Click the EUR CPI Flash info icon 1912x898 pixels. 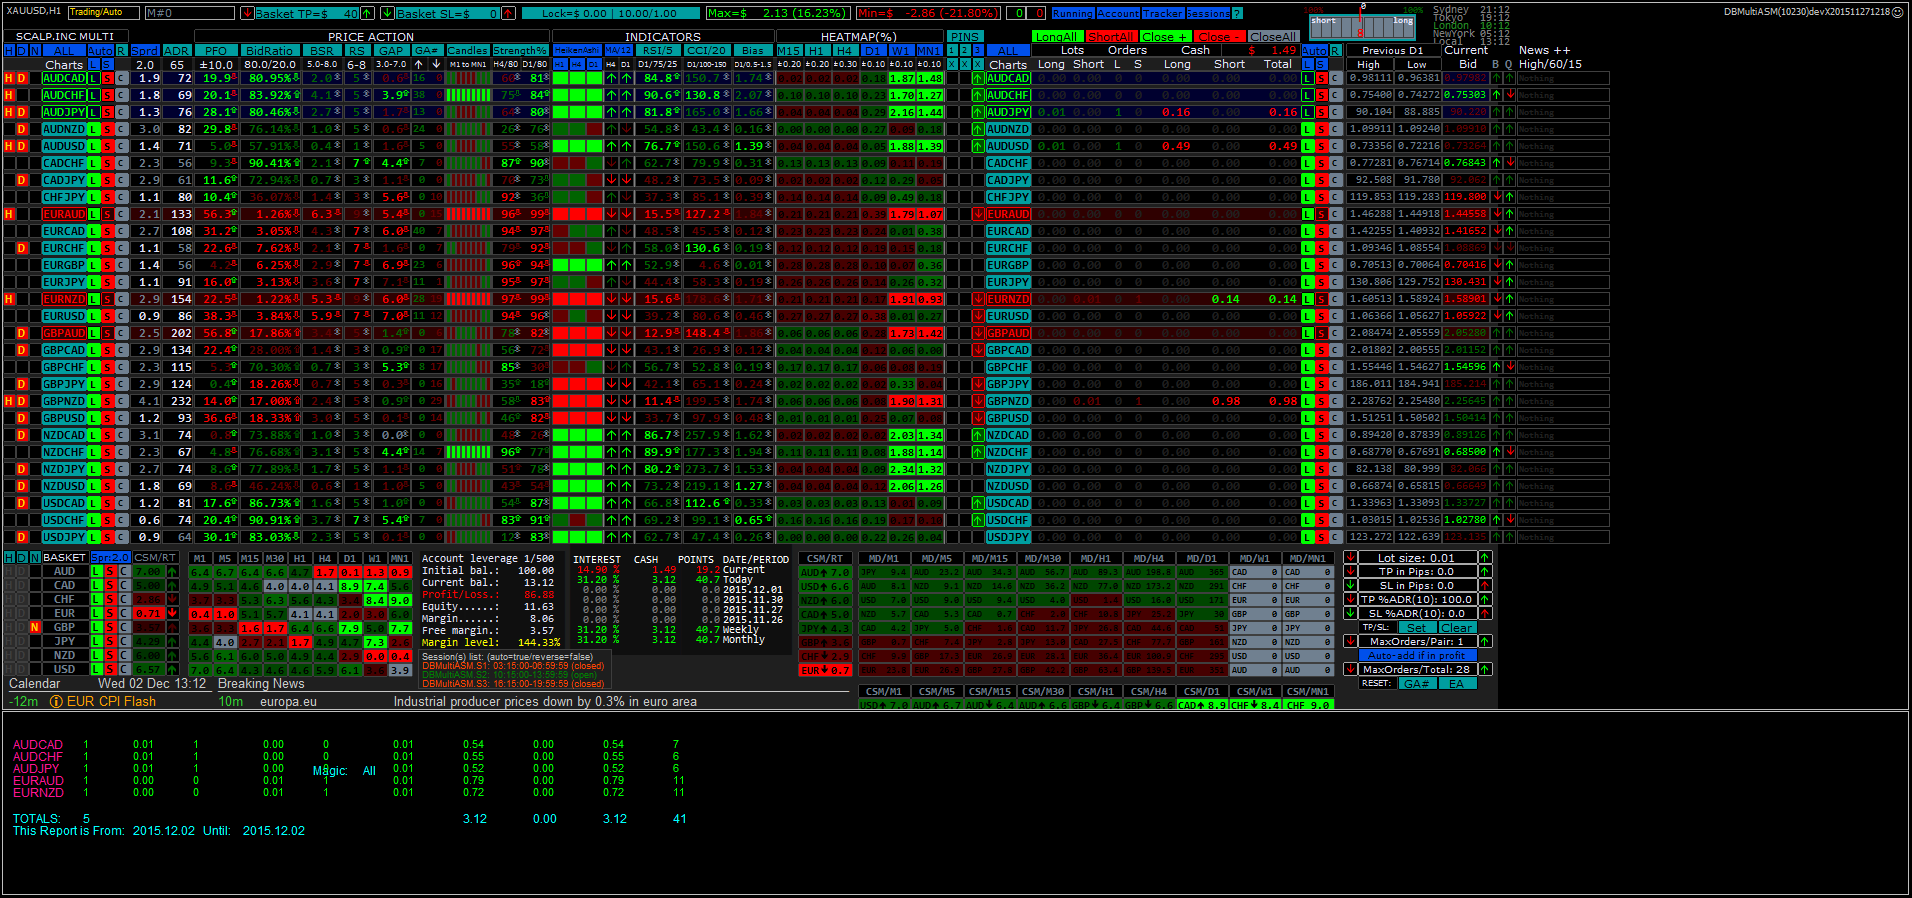point(56,701)
